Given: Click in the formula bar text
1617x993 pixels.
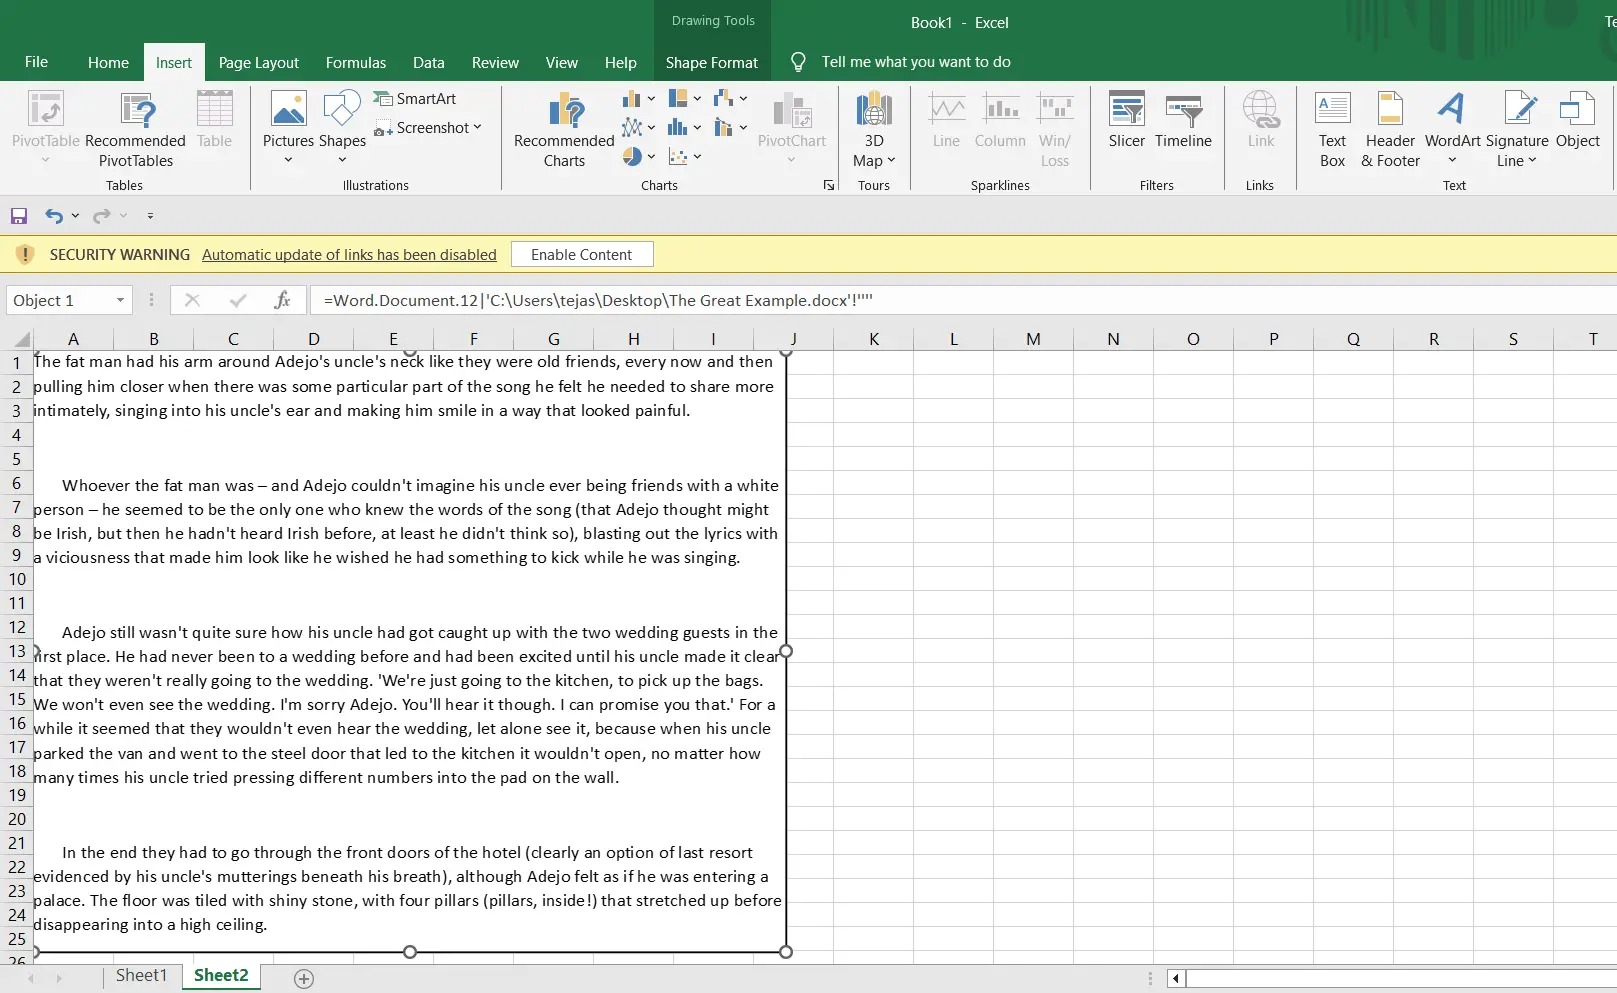Looking at the screenshot, I should coord(598,300).
